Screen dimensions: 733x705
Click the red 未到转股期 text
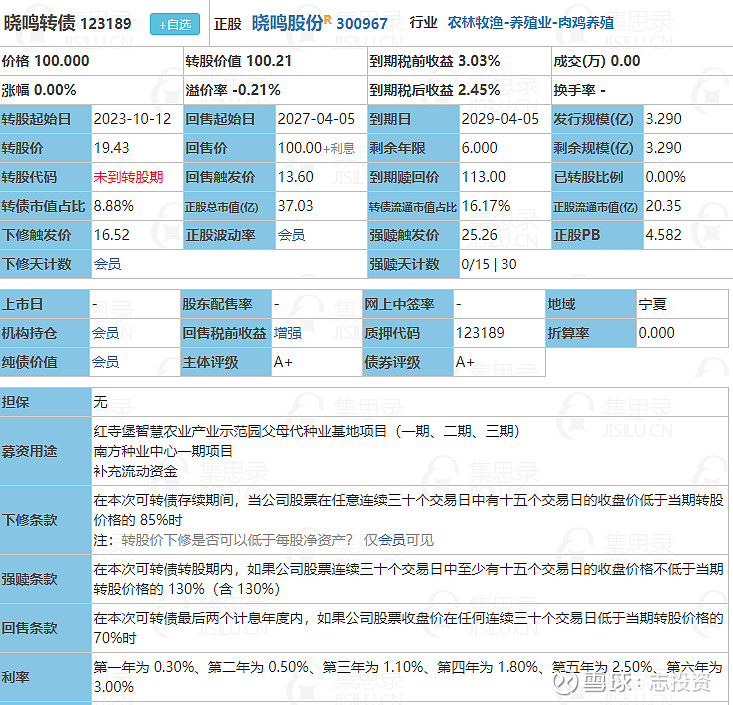128,177
